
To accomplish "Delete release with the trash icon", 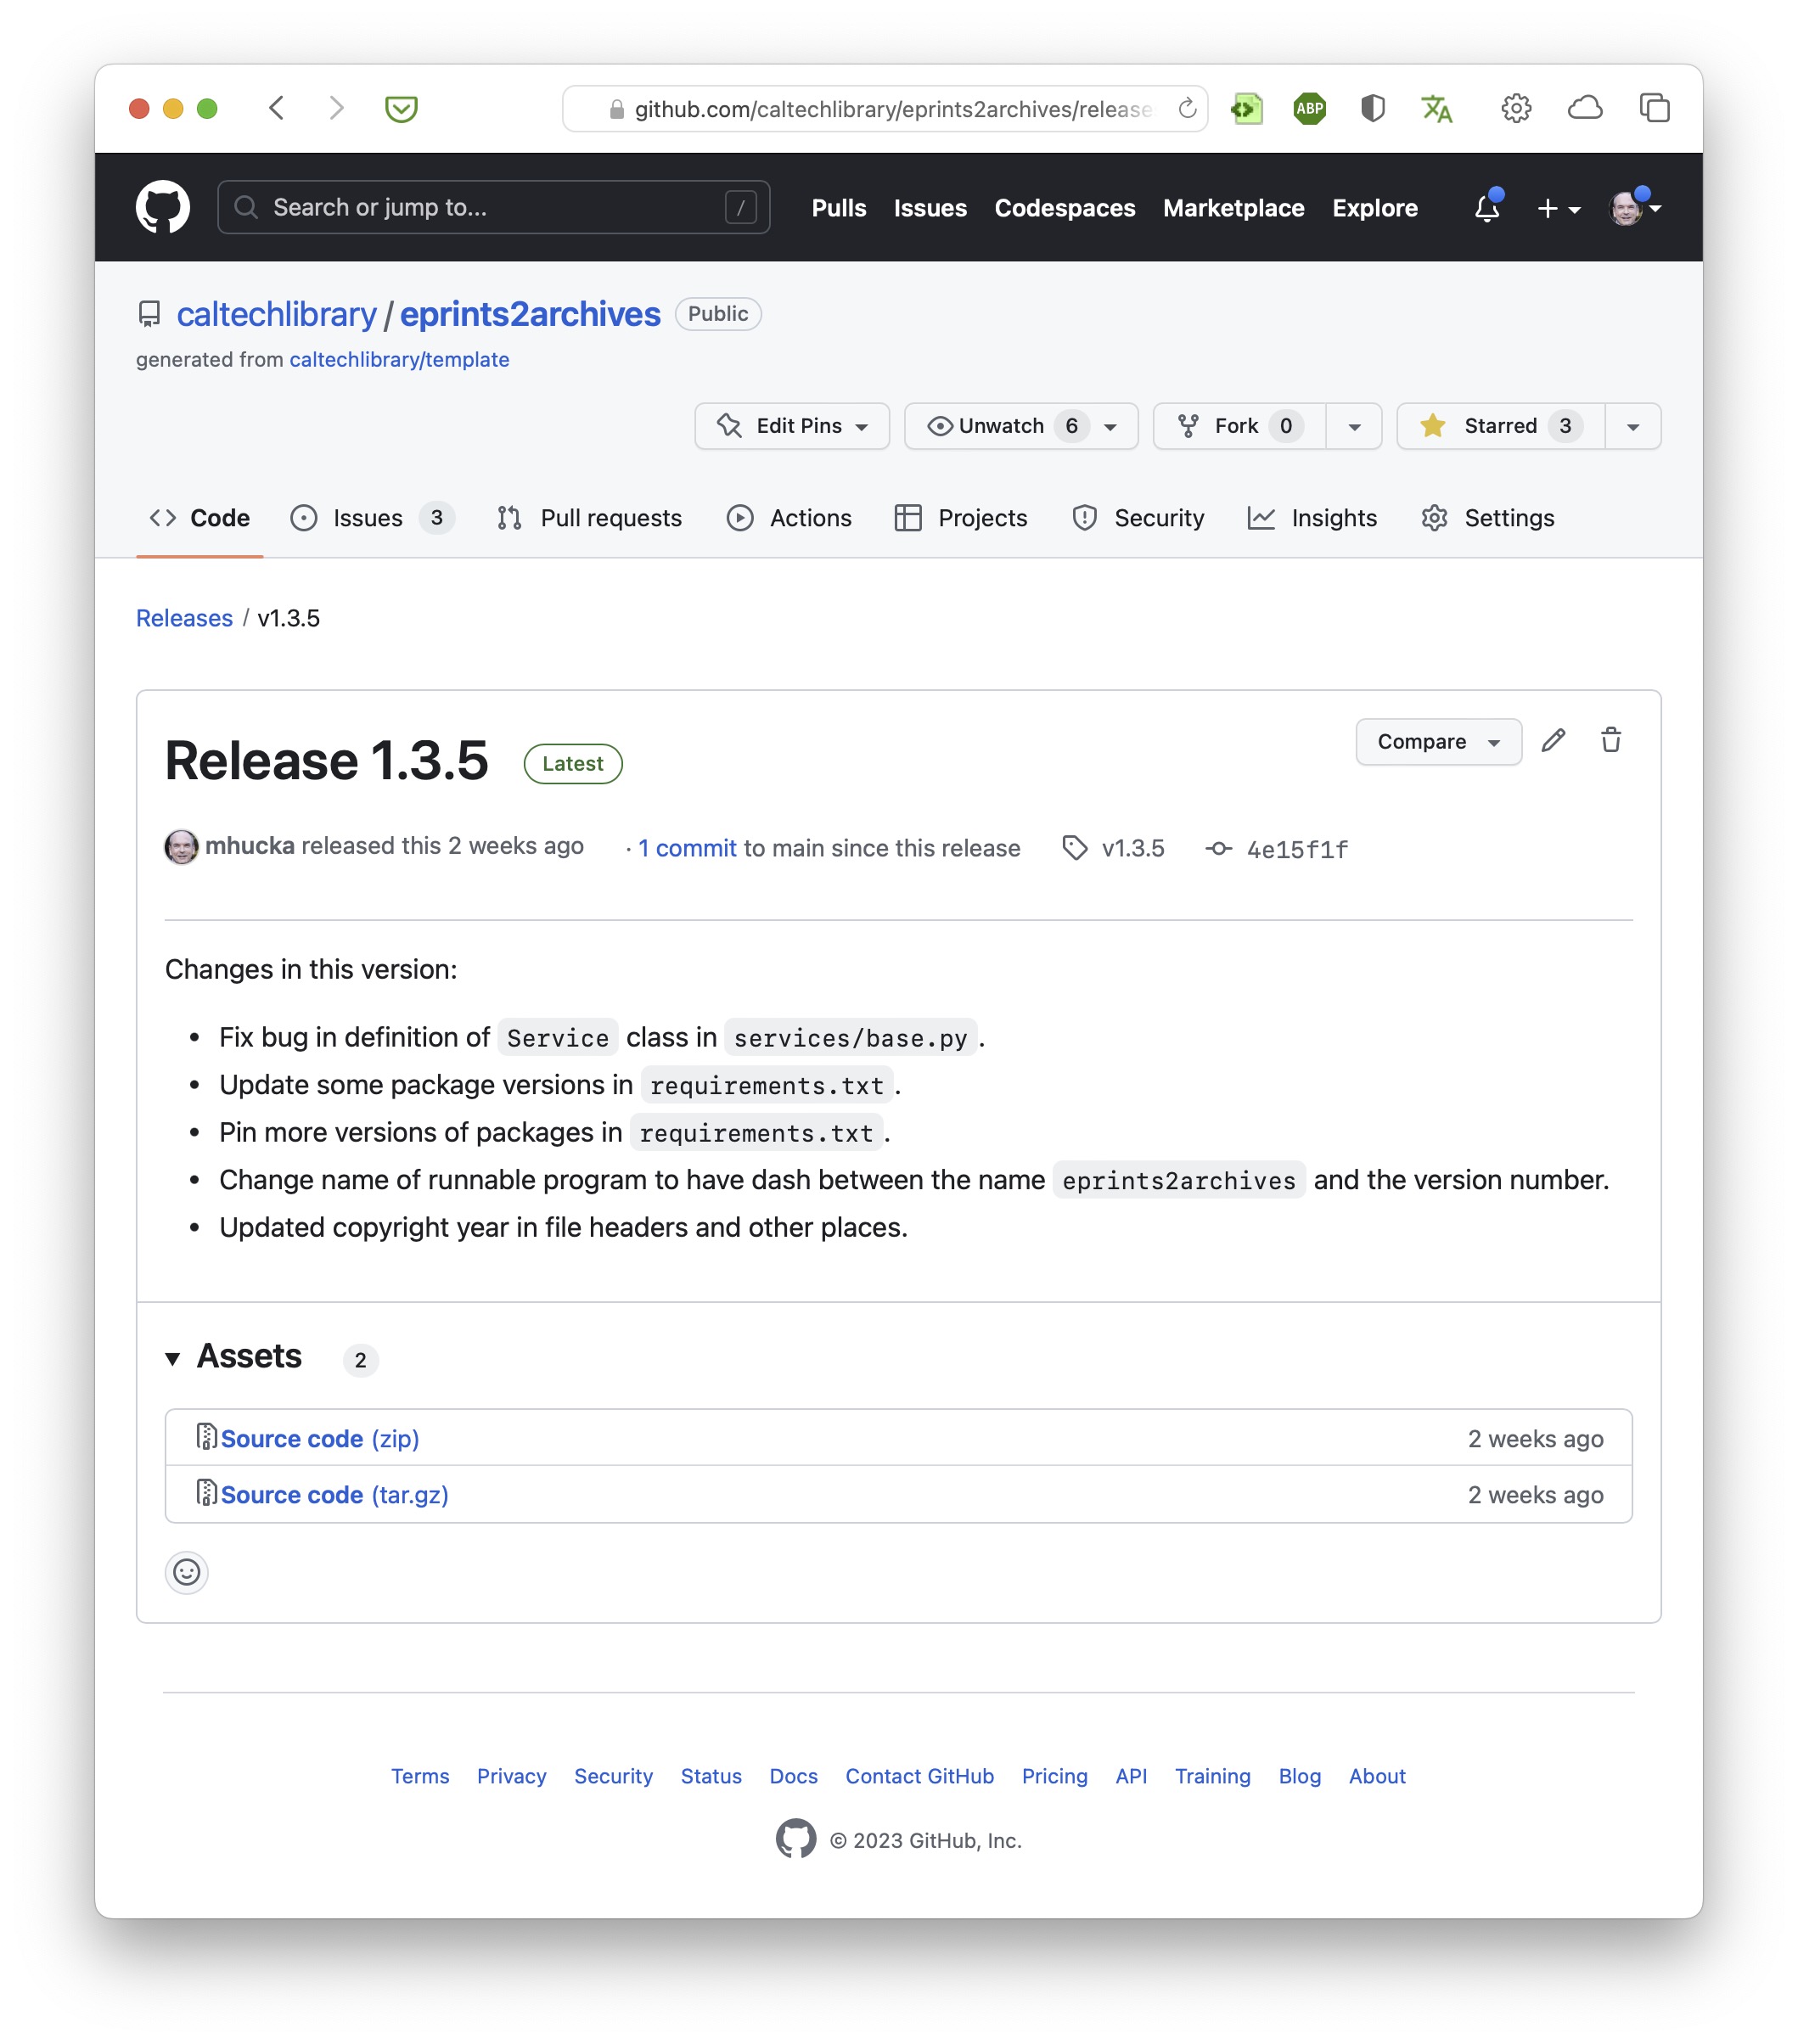I will pos(1610,740).
